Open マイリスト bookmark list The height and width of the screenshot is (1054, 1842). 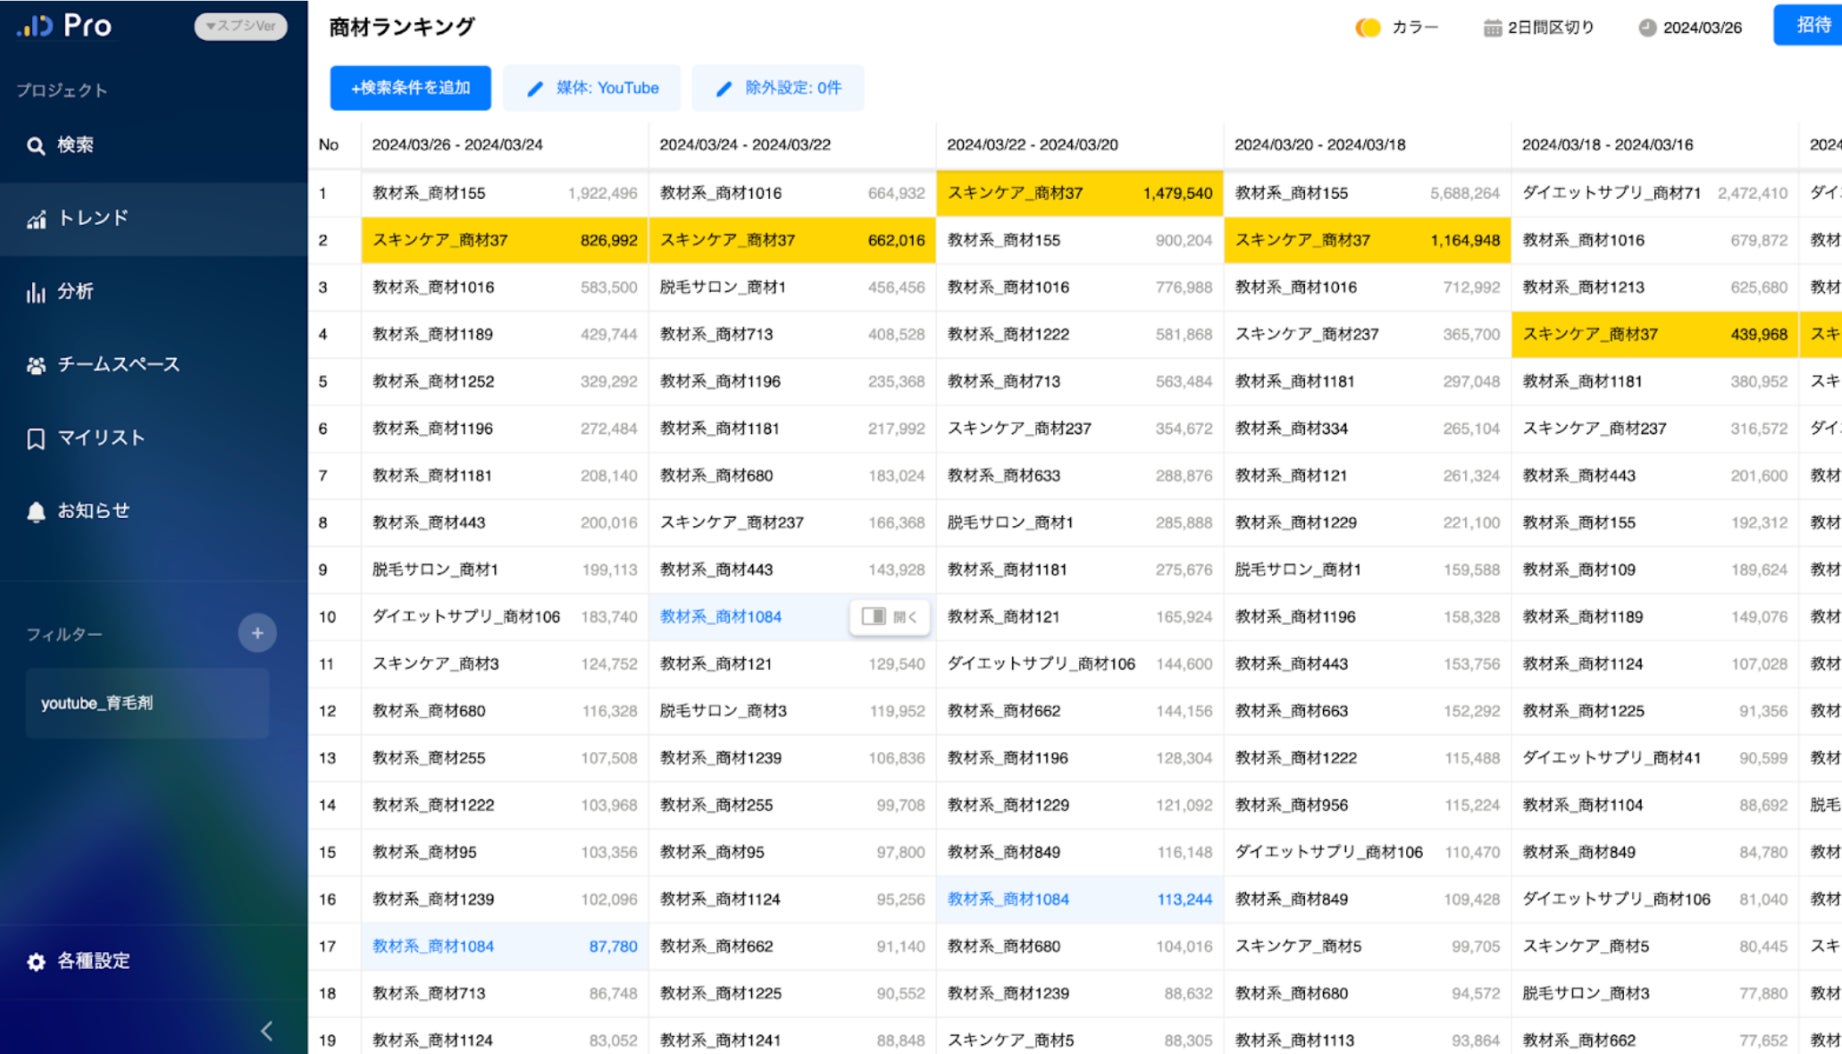[85, 437]
